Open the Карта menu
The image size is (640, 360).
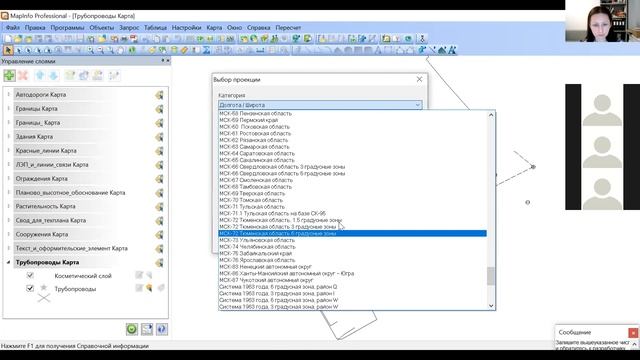click(214, 27)
